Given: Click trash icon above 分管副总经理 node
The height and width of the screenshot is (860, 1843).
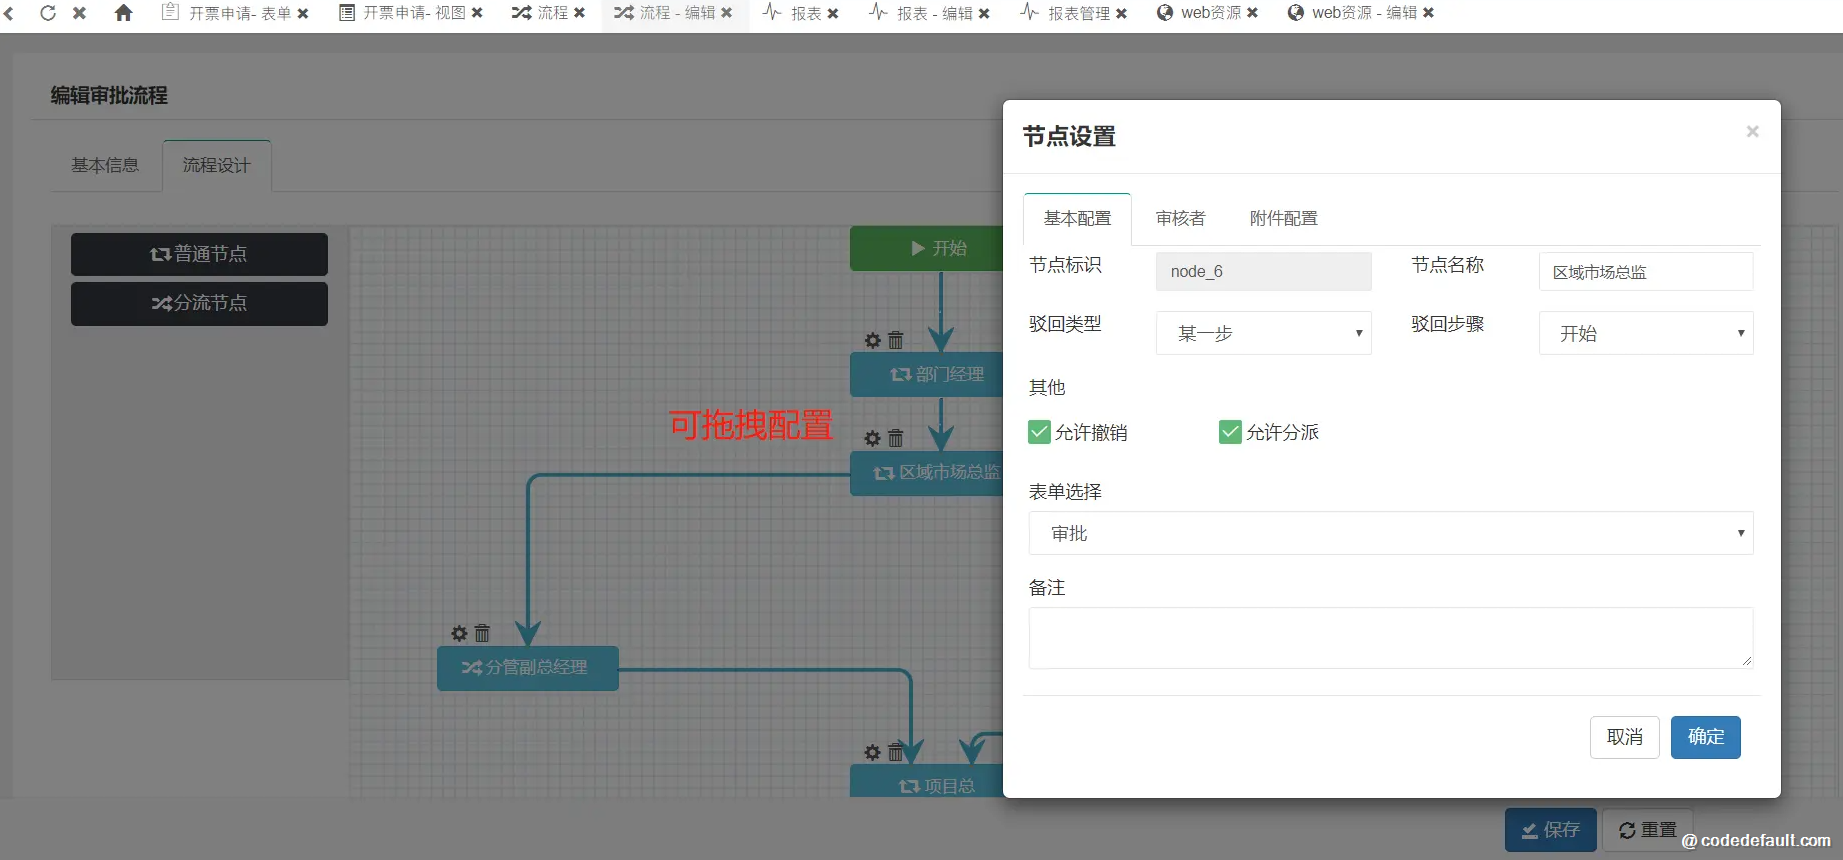Looking at the screenshot, I should [x=482, y=634].
